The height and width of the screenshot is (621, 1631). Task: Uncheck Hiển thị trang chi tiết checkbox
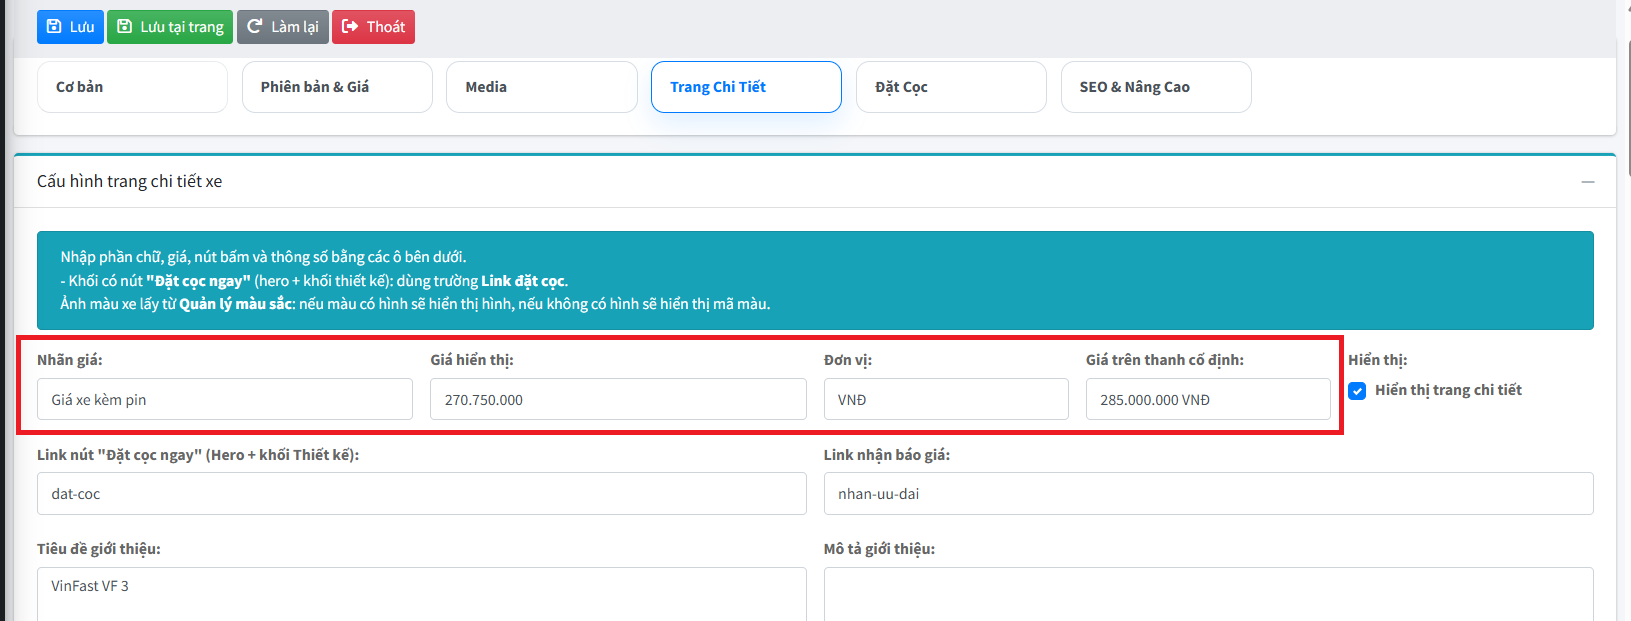1357,391
